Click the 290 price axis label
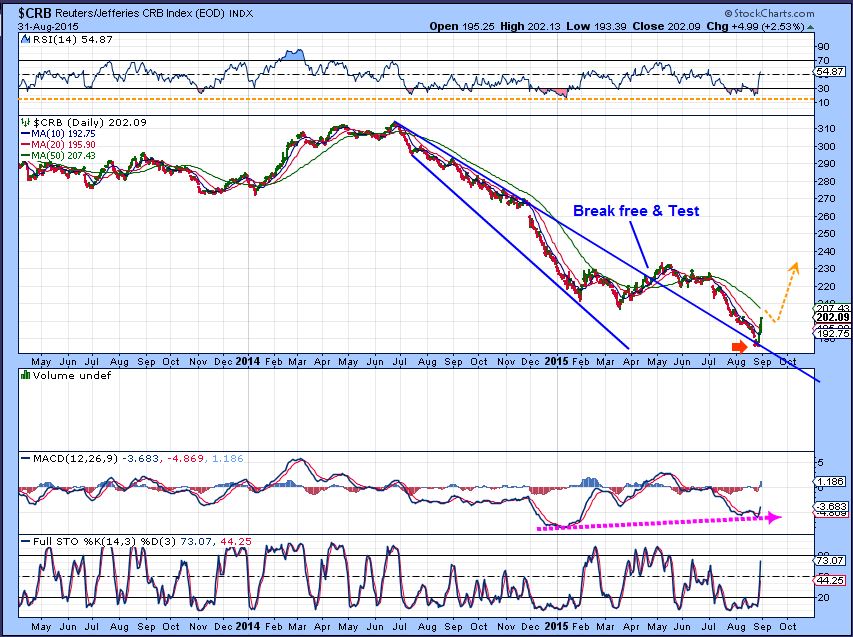 827,164
